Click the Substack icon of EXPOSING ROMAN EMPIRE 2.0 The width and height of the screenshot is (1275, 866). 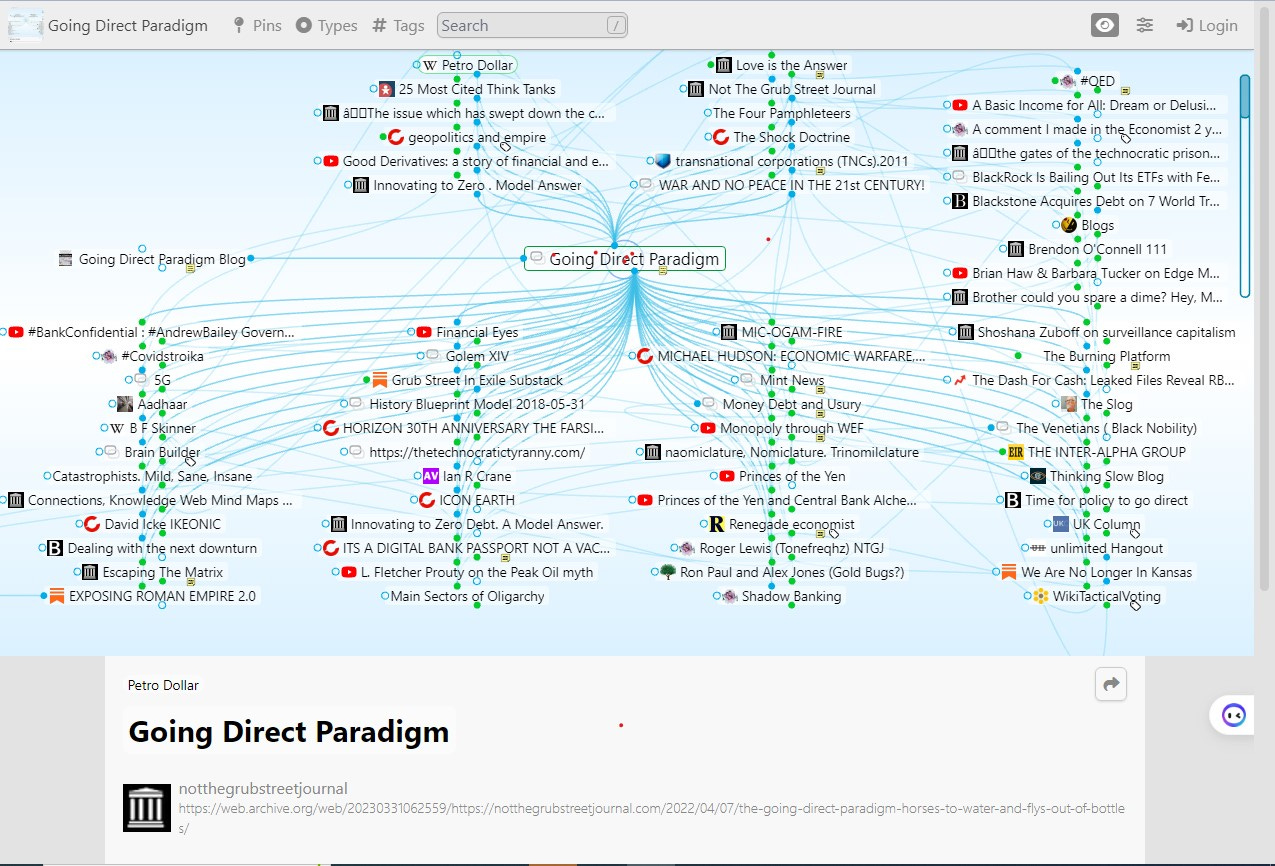coord(56,596)
